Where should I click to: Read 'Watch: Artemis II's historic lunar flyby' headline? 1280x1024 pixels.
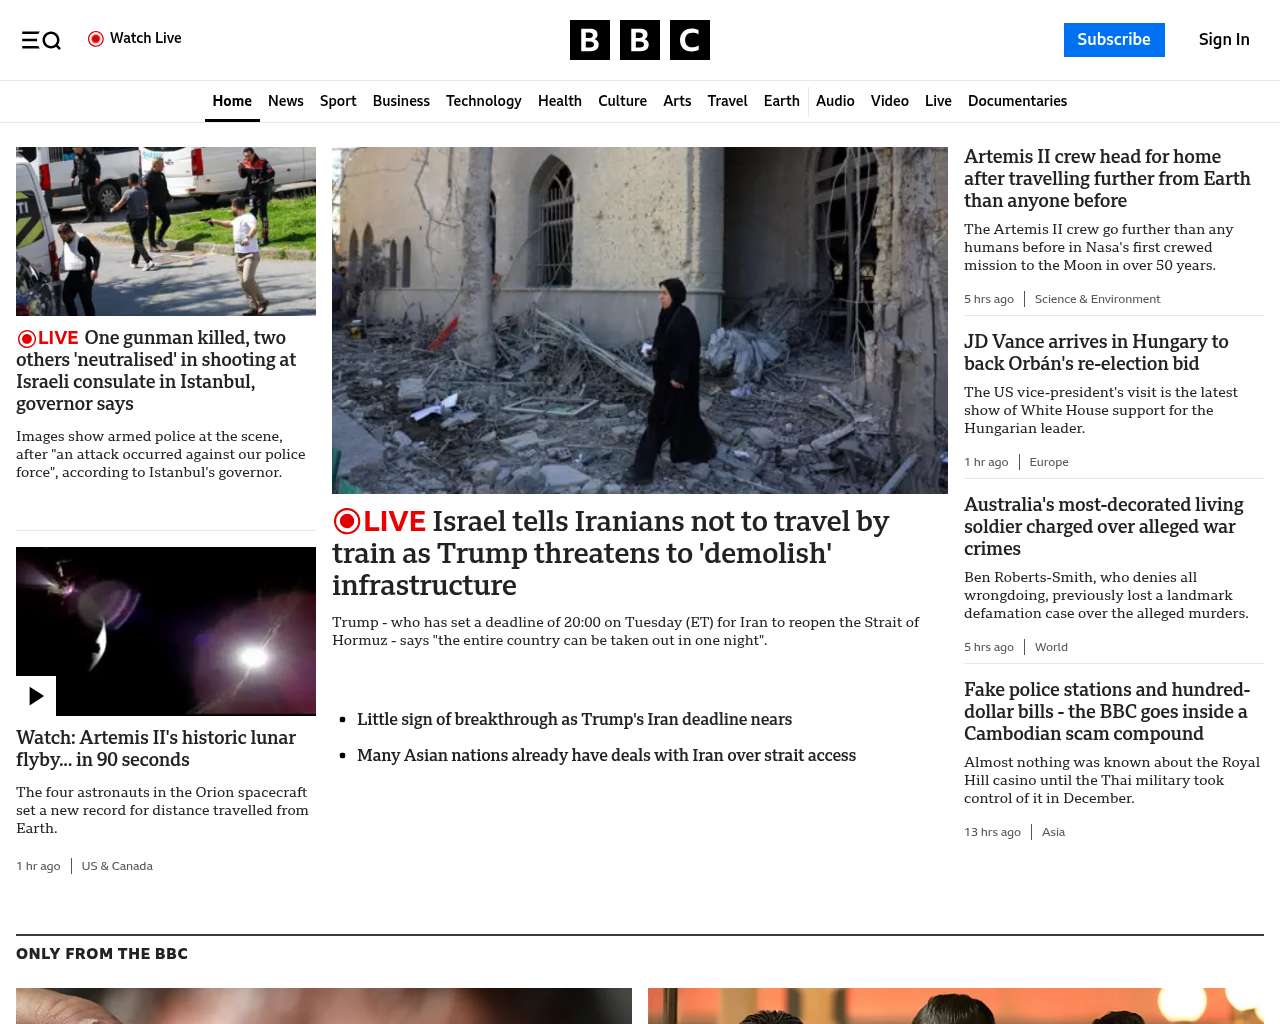[x=156, y=749]
